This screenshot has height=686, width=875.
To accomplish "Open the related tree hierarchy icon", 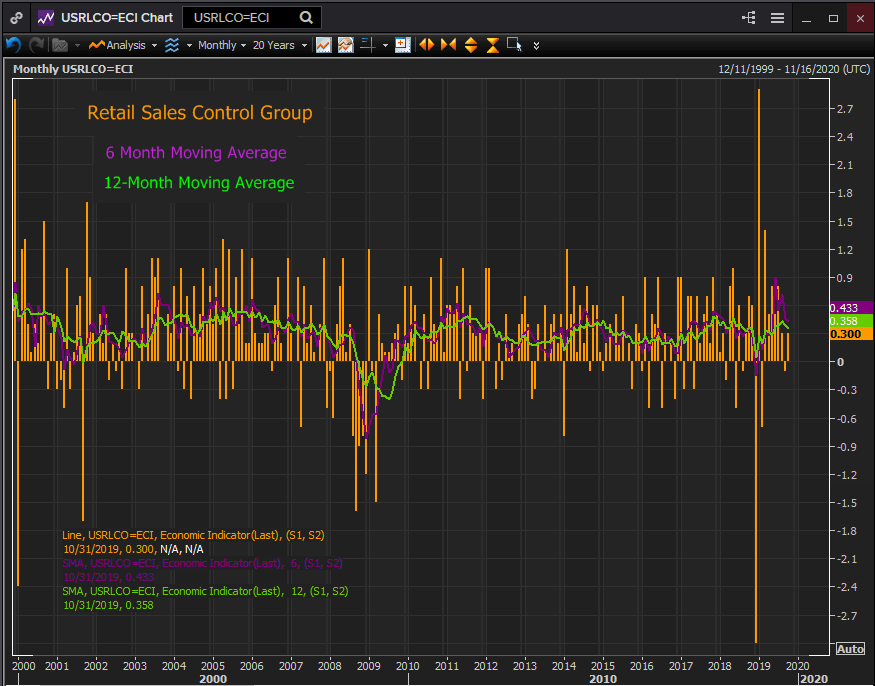I will pos(749,18).
